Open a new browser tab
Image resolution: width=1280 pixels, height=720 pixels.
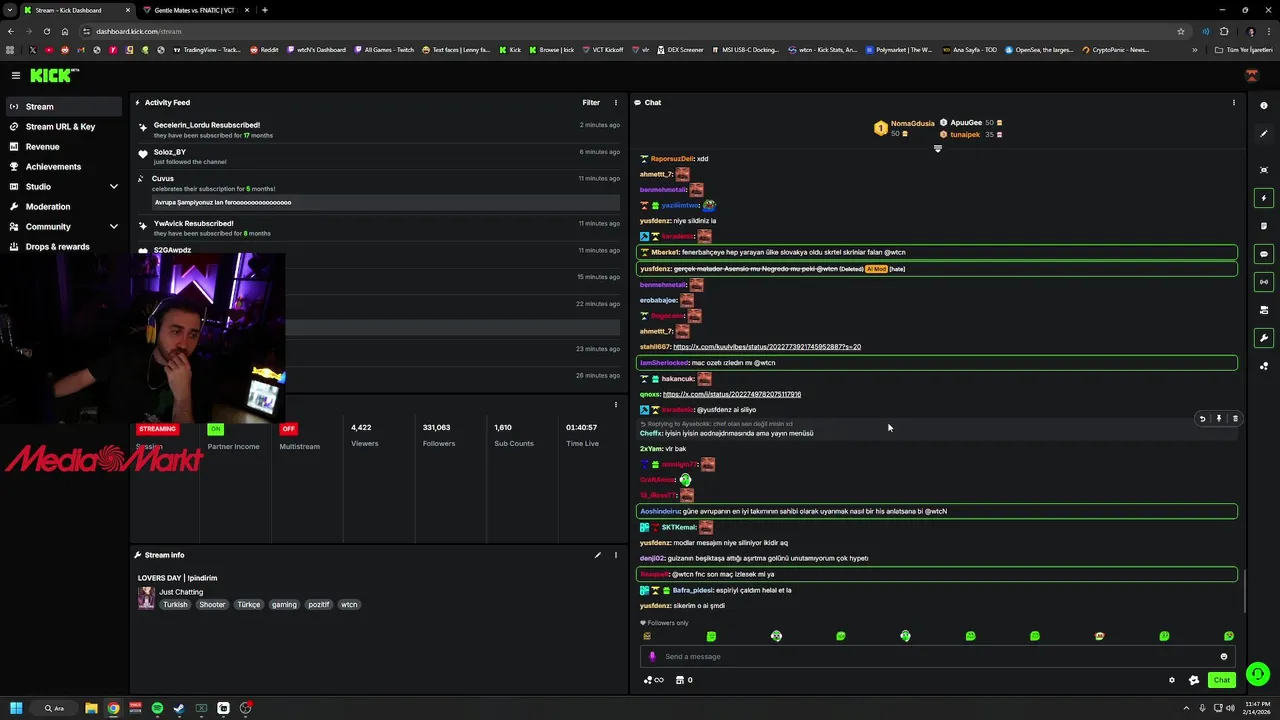(264, 10)
